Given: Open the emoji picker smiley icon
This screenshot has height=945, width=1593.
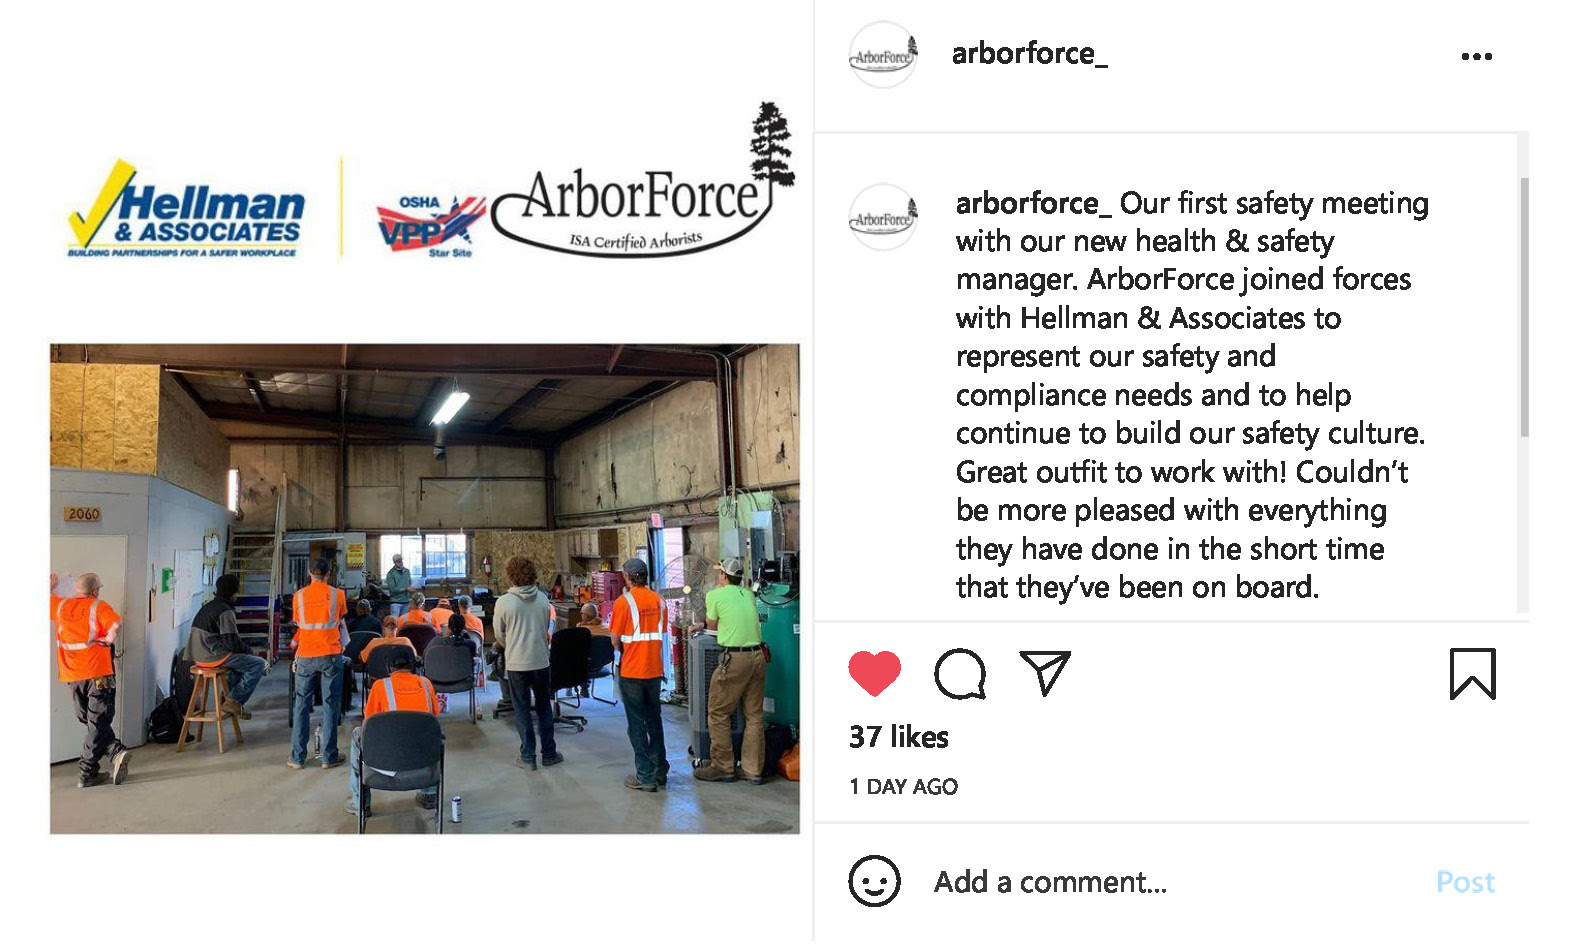Looking at the screenshot, I should coord(874,881).
